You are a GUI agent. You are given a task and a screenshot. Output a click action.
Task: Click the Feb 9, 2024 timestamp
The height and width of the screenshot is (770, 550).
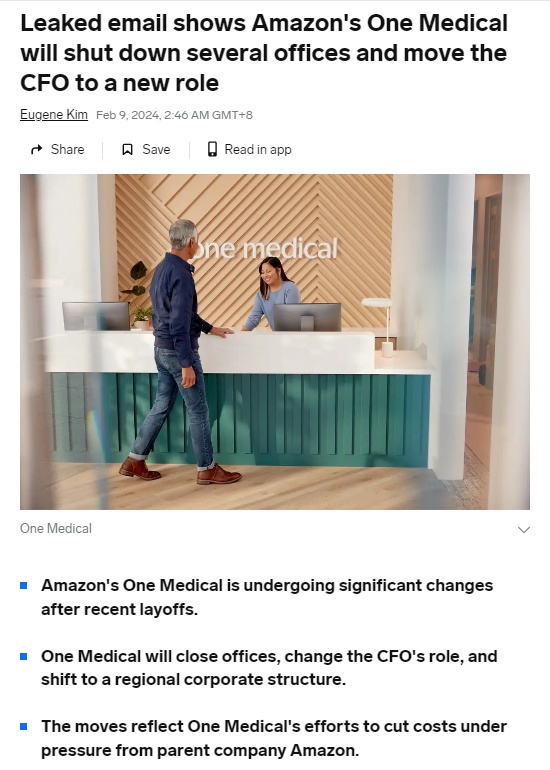tap(174, 115)
